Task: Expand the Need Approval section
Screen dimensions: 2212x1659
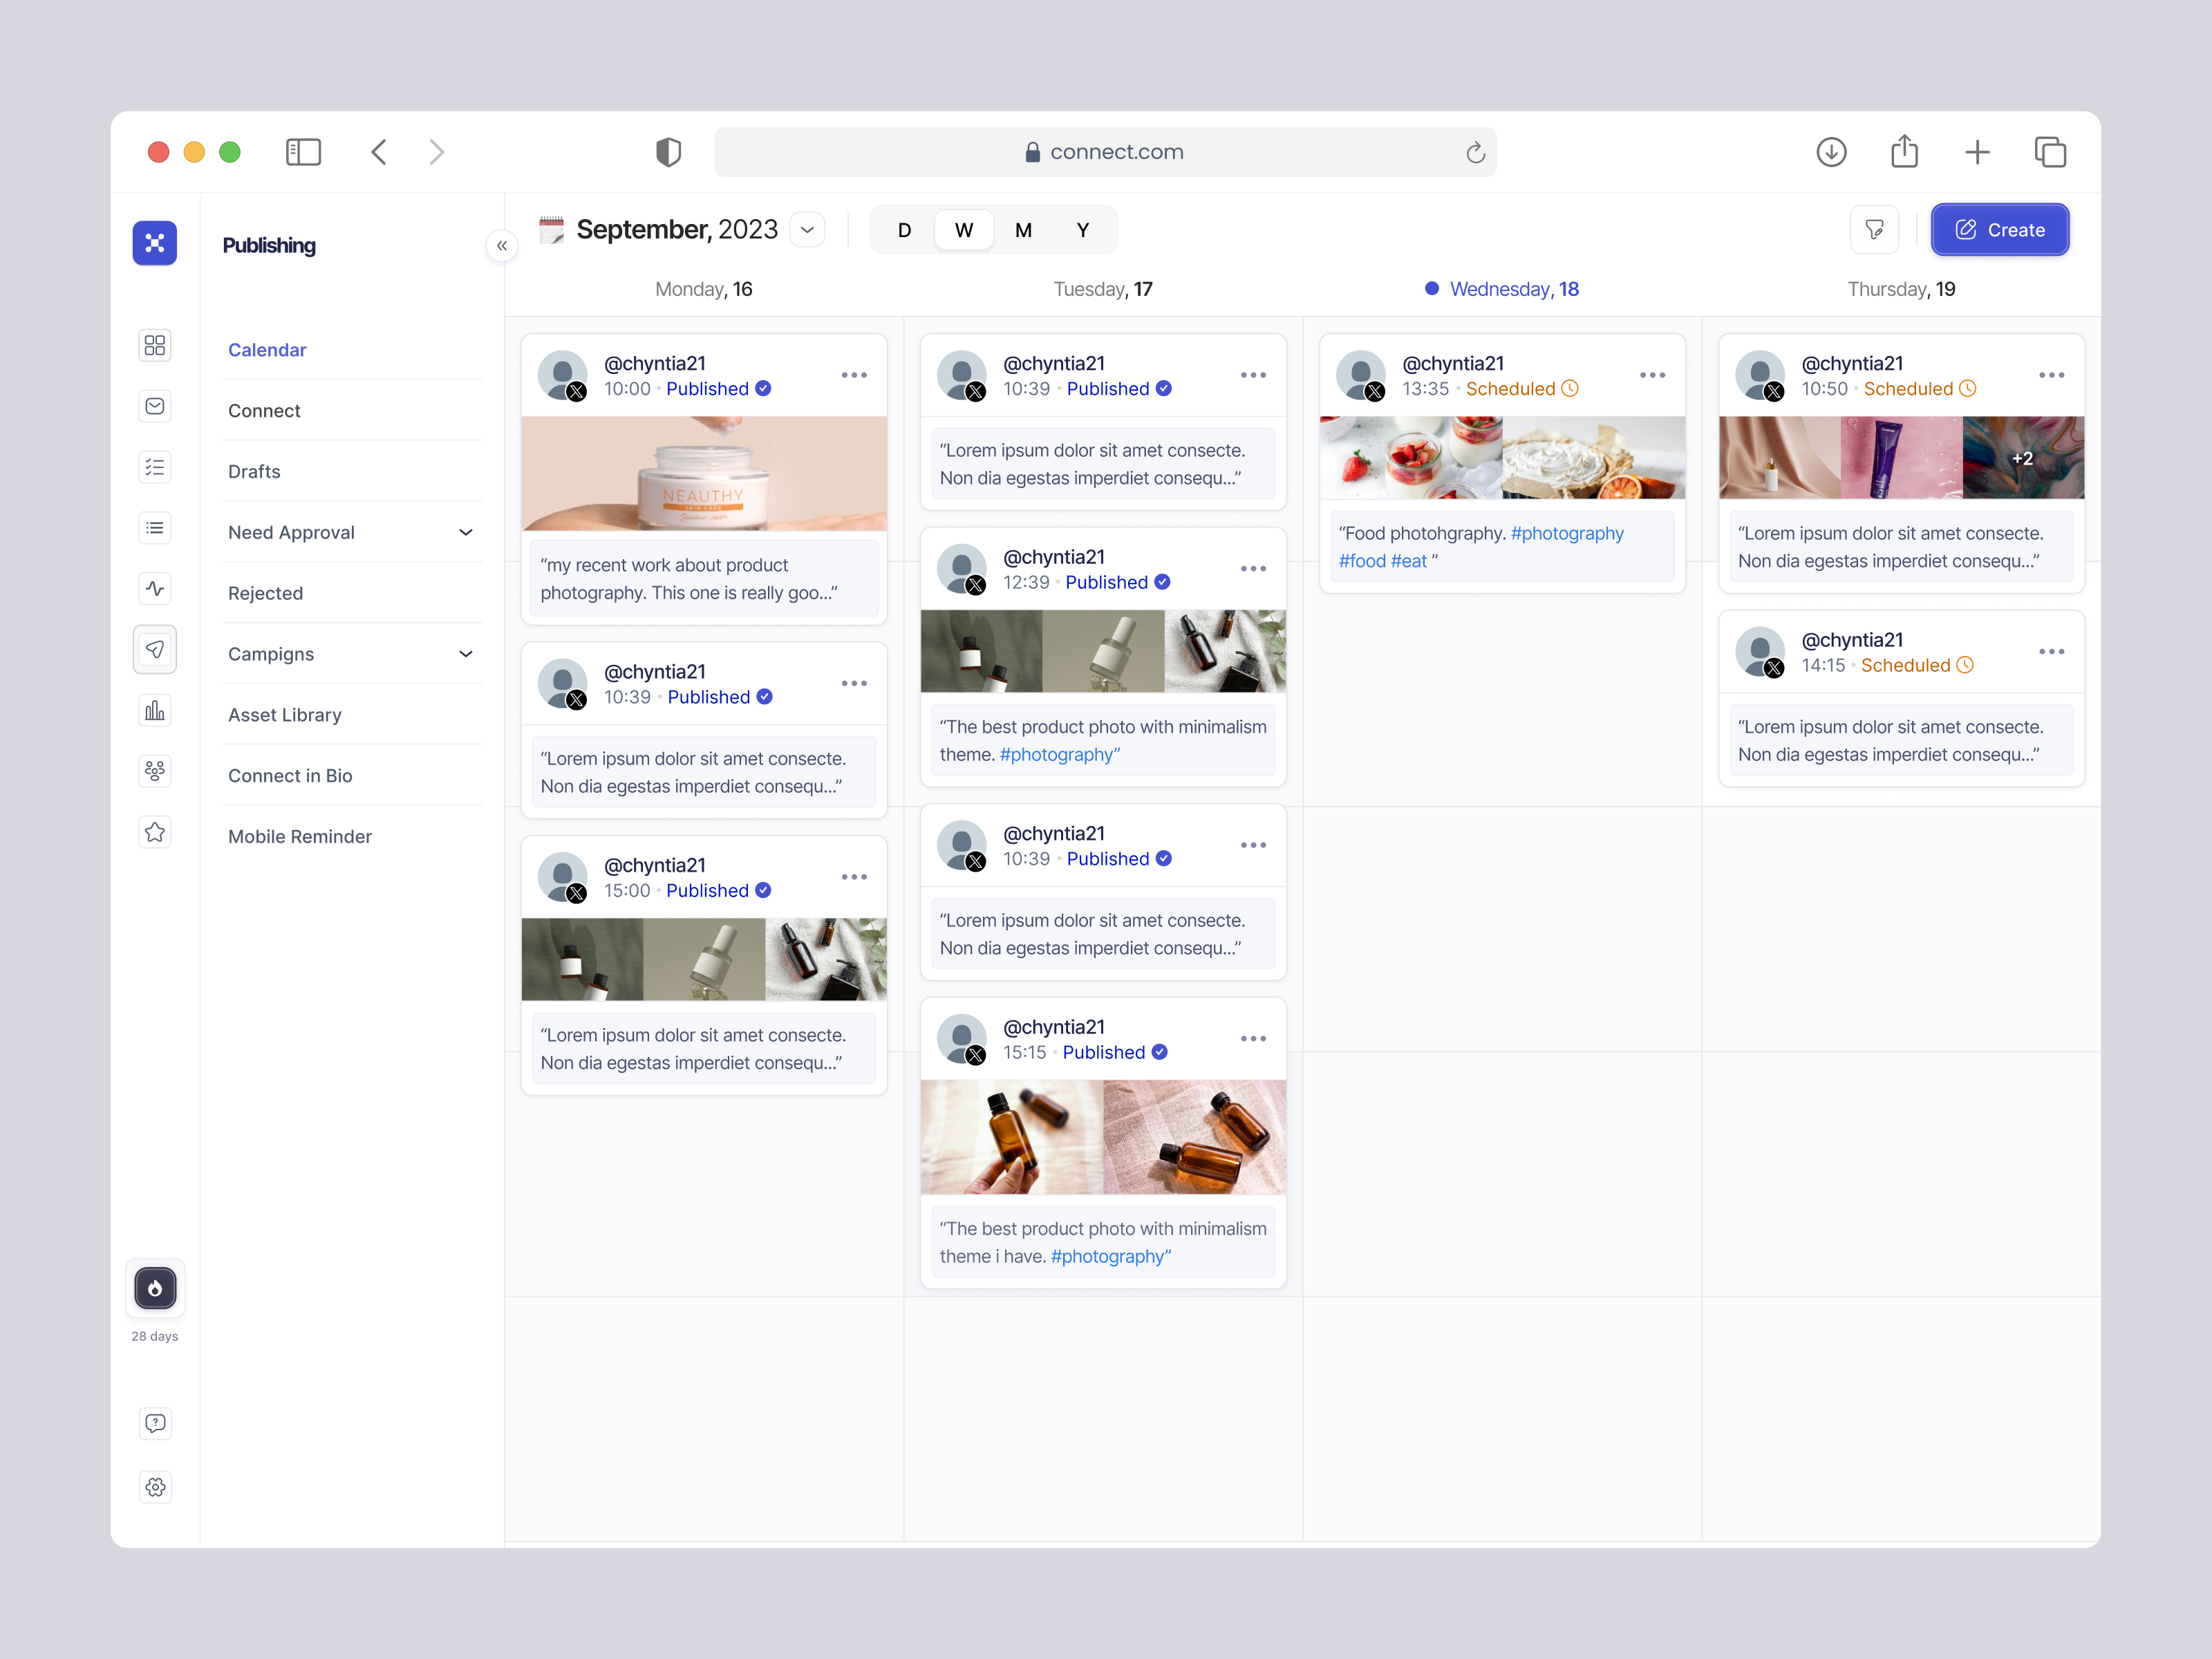Action: [466, 532]
